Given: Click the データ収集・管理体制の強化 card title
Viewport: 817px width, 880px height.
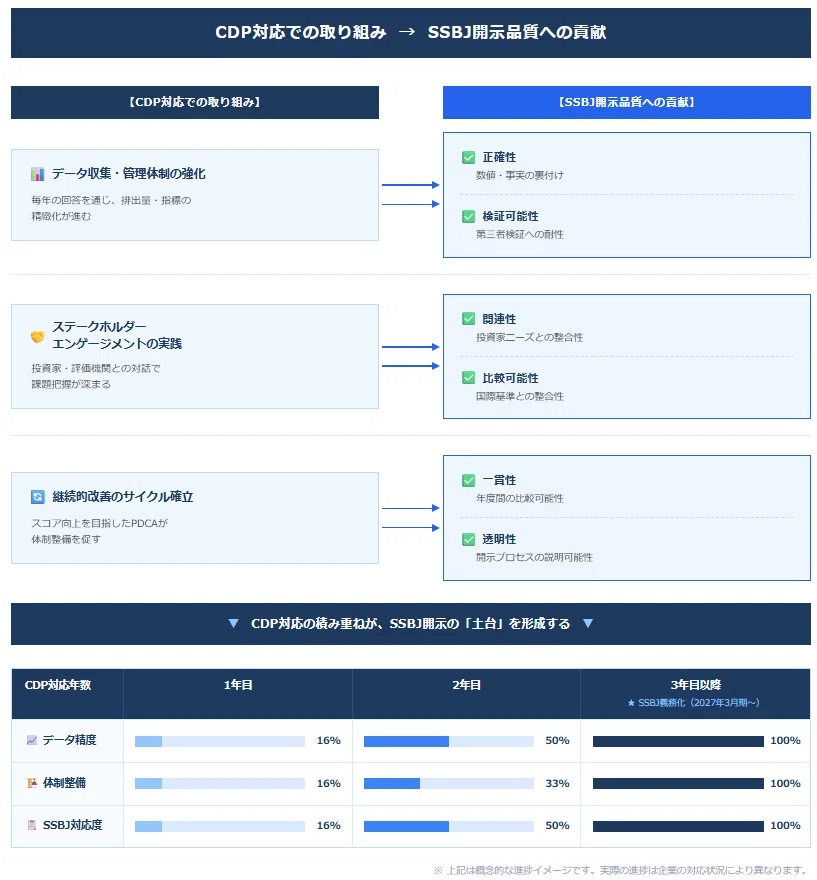Looking at the screenshot, I should point(128,174).
